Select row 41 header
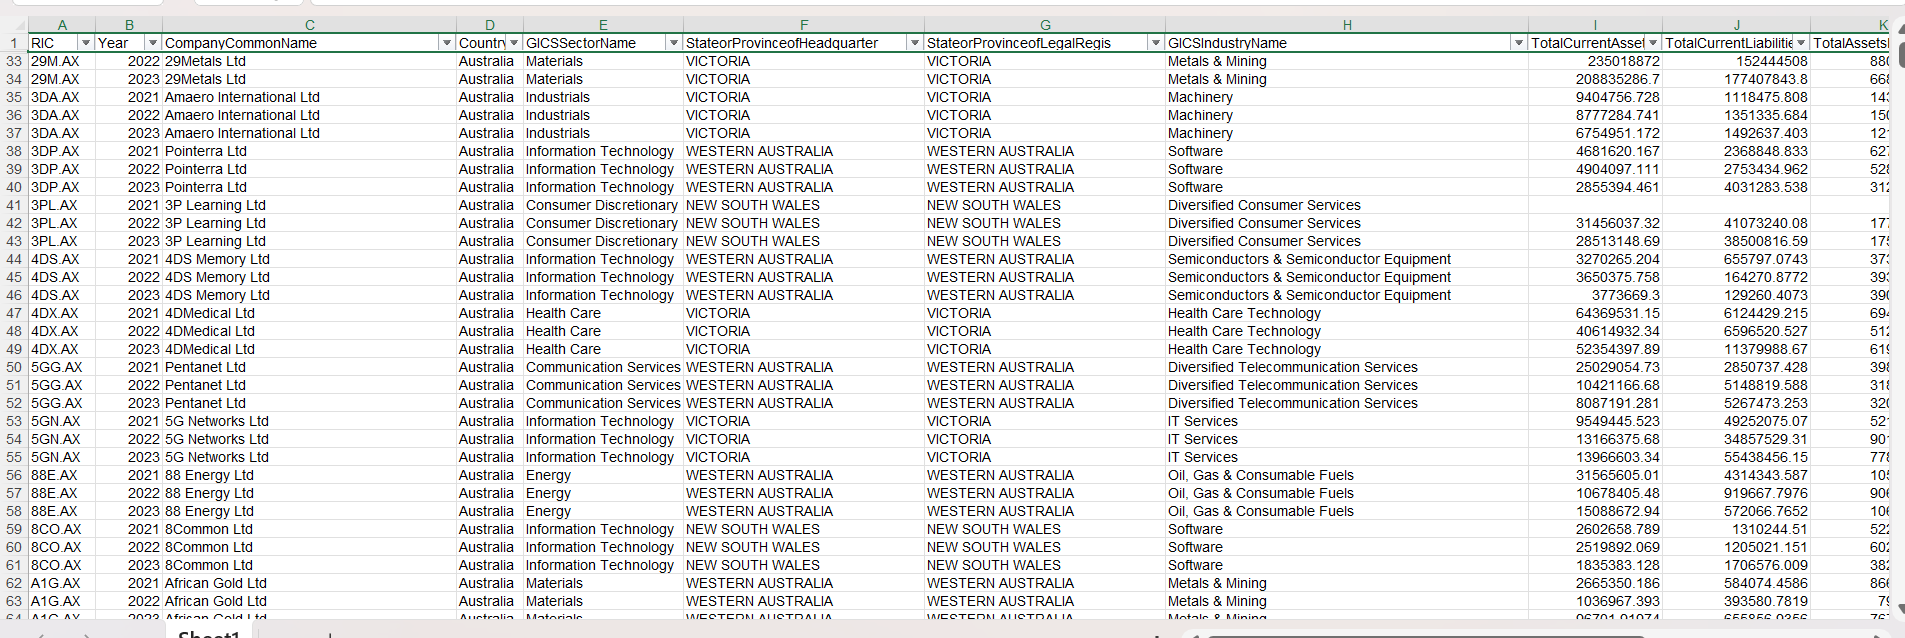The height and width of the screenshot is (638, 1905). [x=14, y=205]
